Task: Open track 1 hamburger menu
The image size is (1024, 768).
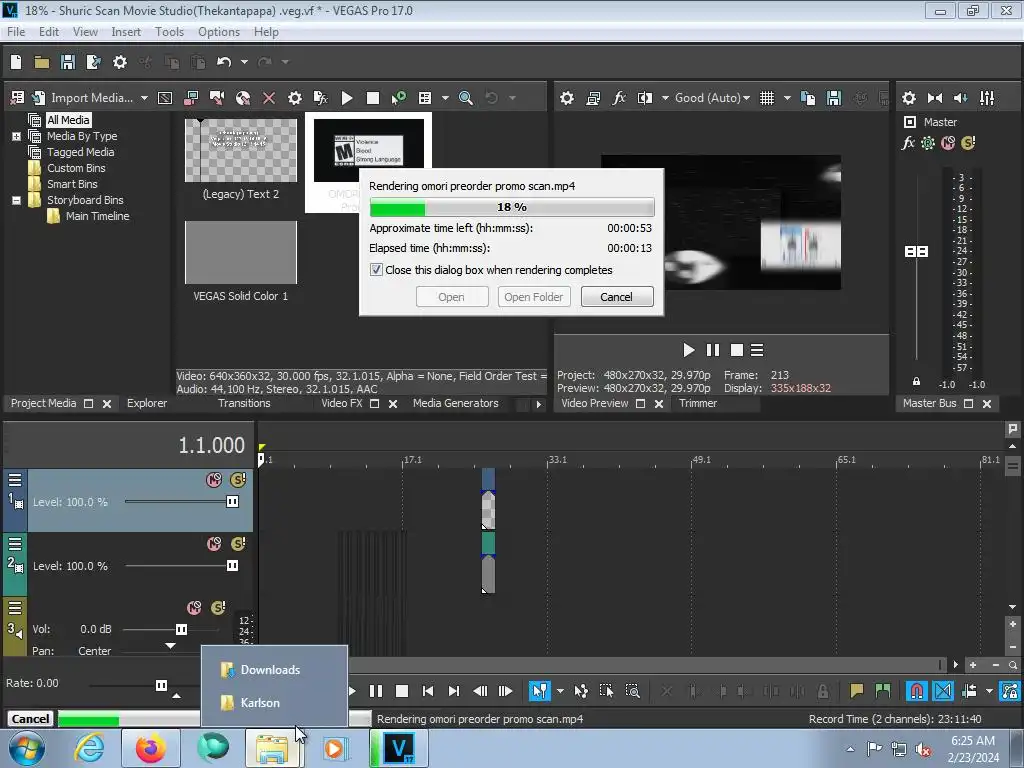Action: [14, 481]
